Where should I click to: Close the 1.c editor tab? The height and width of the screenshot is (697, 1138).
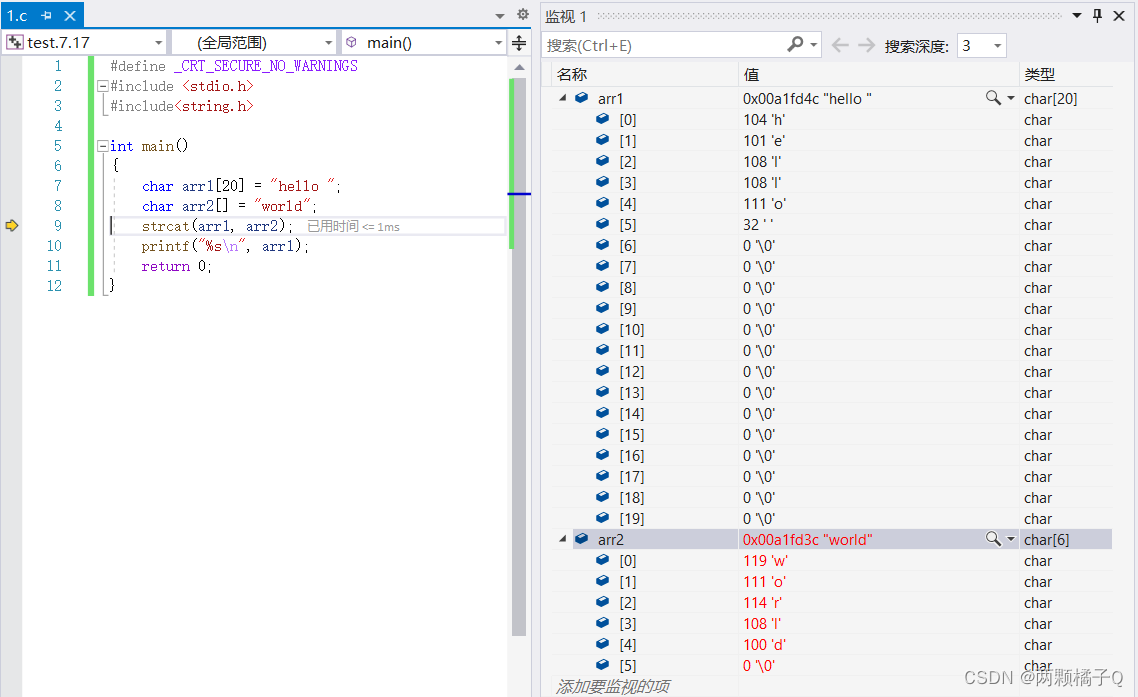click(x=70, y=15)
